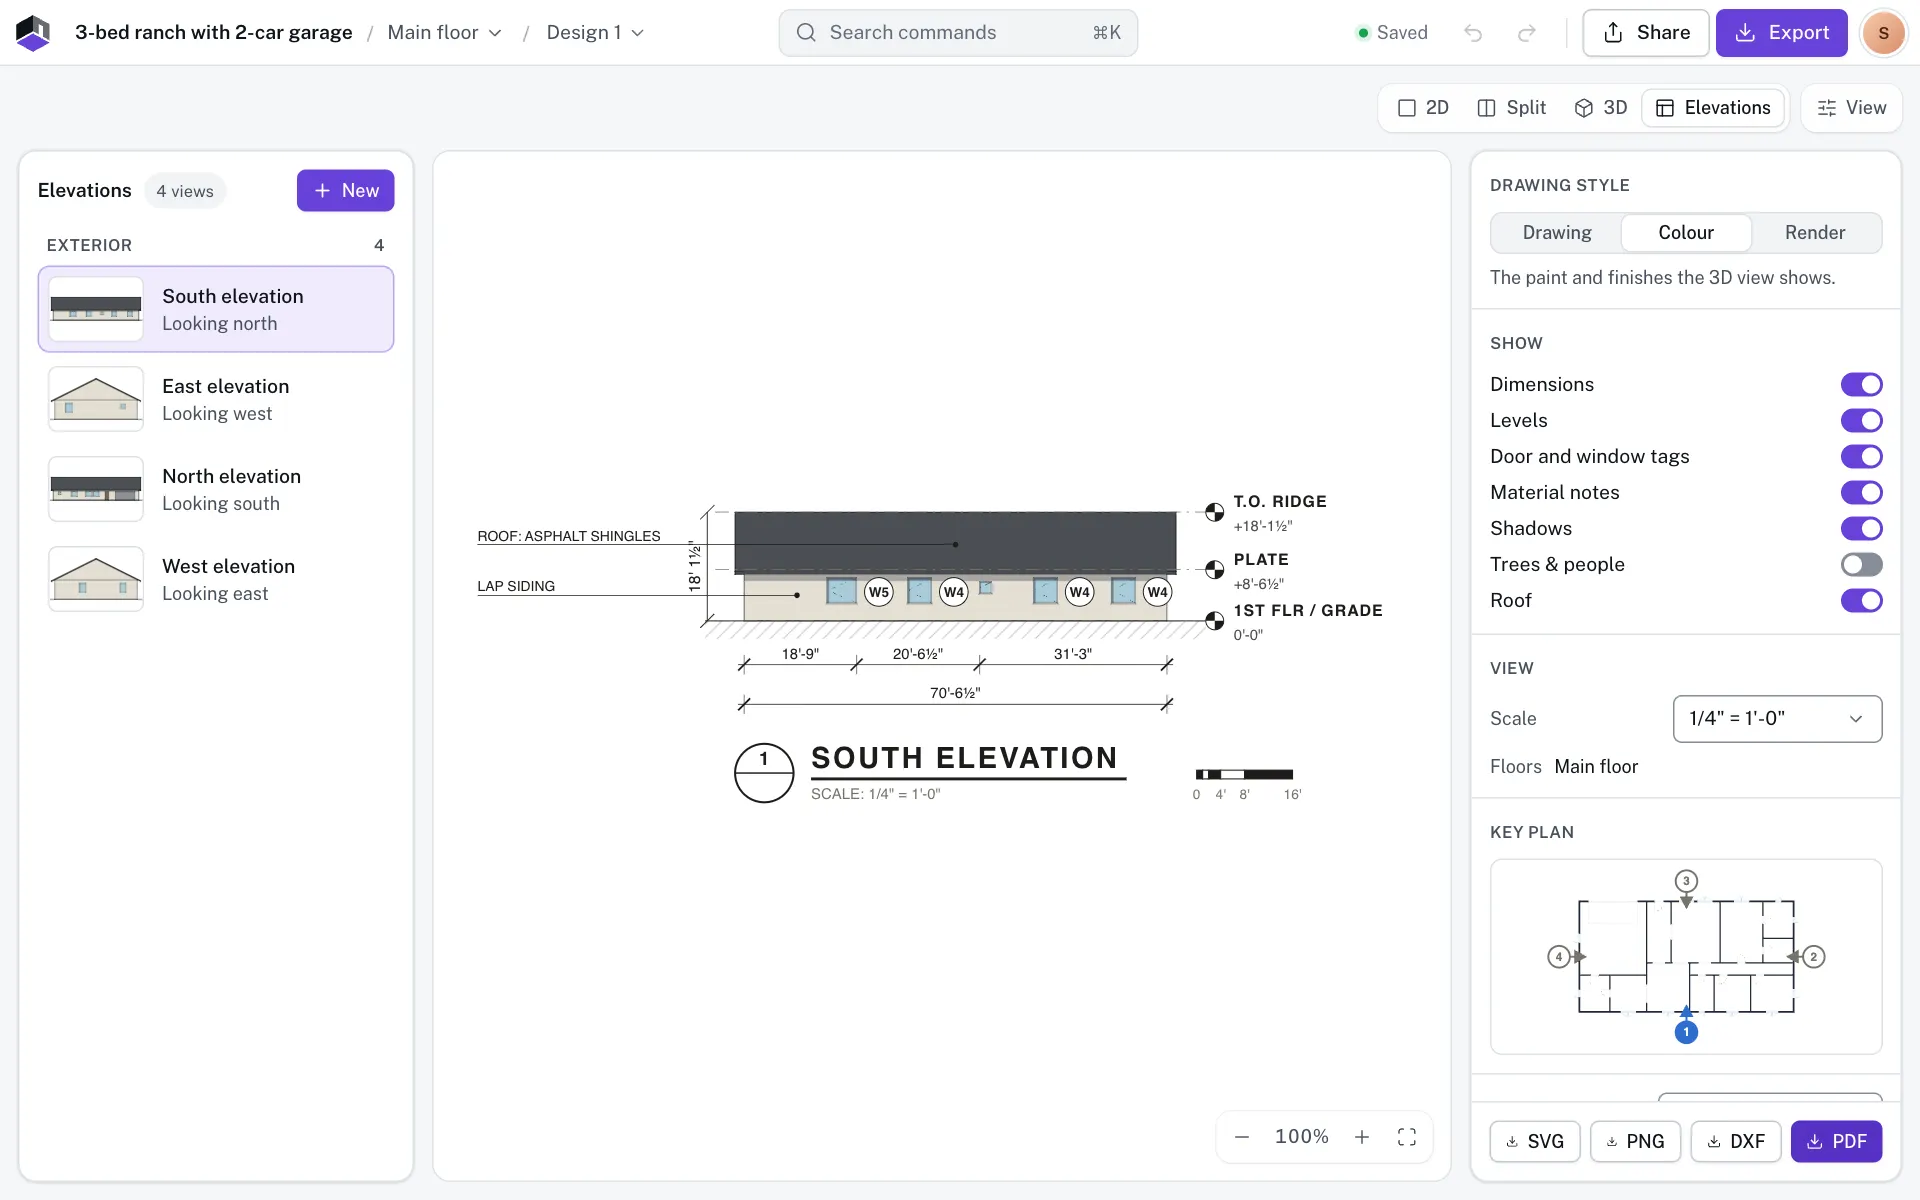
Task: Open the View options menu
Action: pyautogui.click(x=1851, y=108)
